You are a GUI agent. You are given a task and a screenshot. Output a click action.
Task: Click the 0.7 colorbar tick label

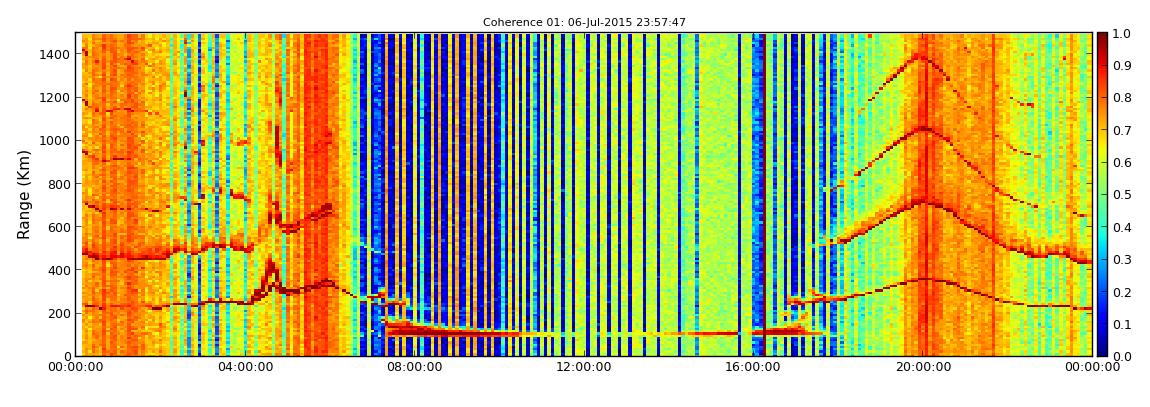[x=1122, y=131]
